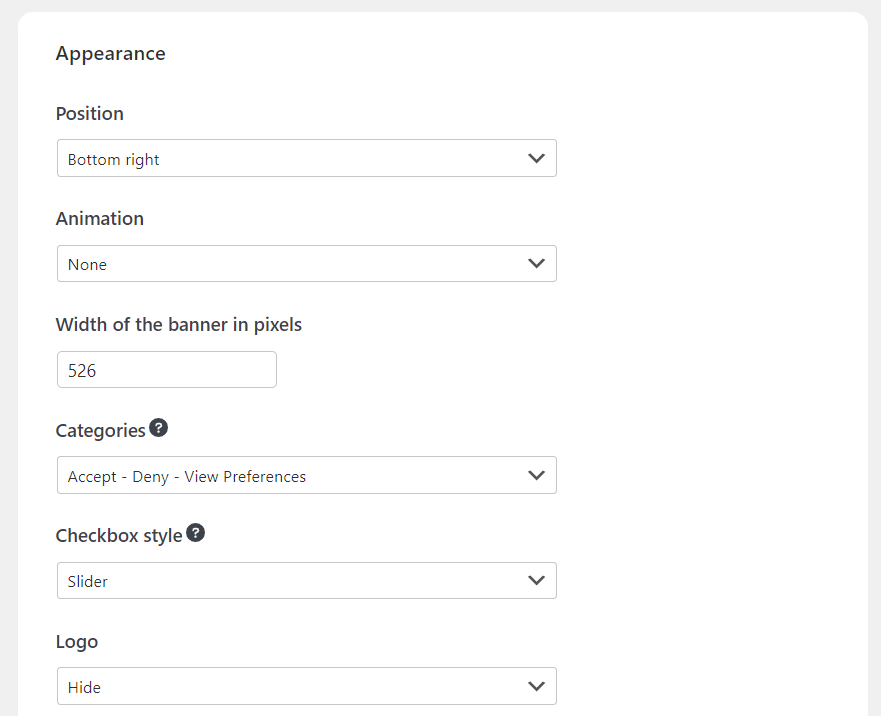This screenshot has width=881, height=716.
Task: Click the 'Width of the banner in pixels' label
Action: point(179,325)
